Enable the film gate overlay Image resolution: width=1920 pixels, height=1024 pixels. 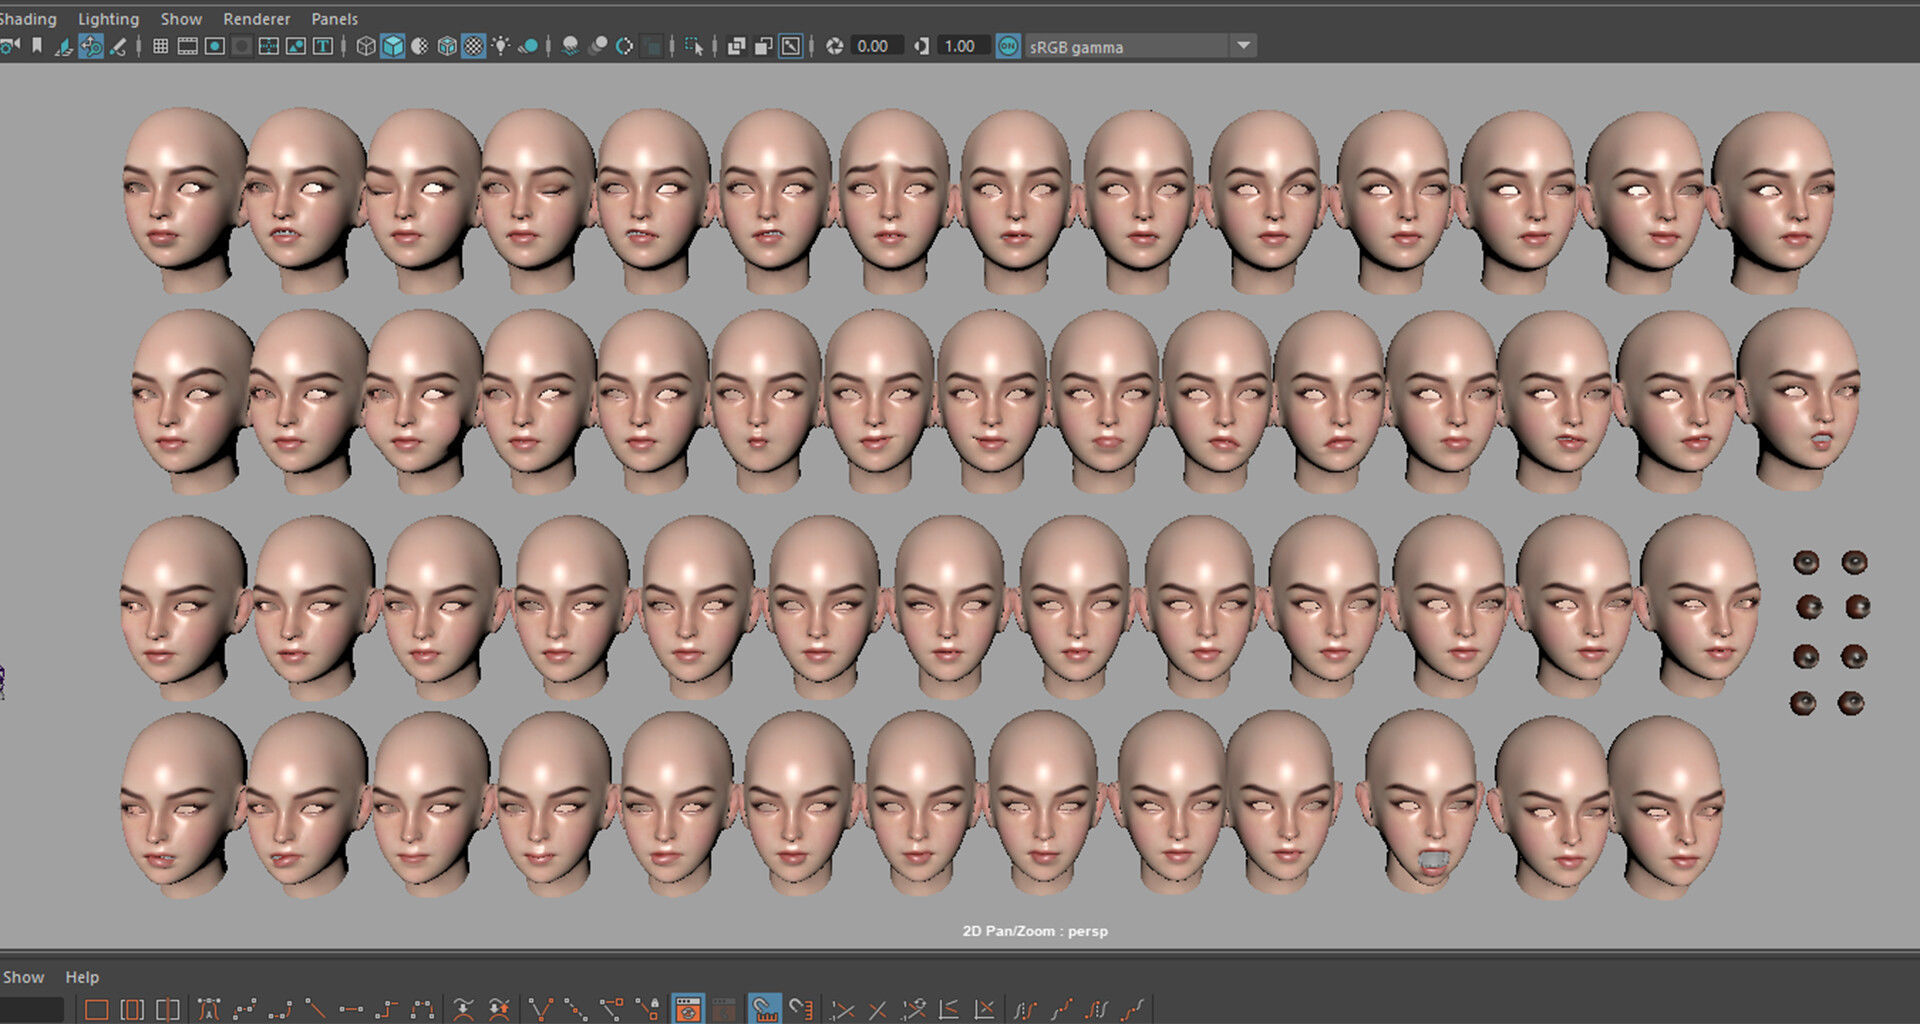click(x=187, y=46)
